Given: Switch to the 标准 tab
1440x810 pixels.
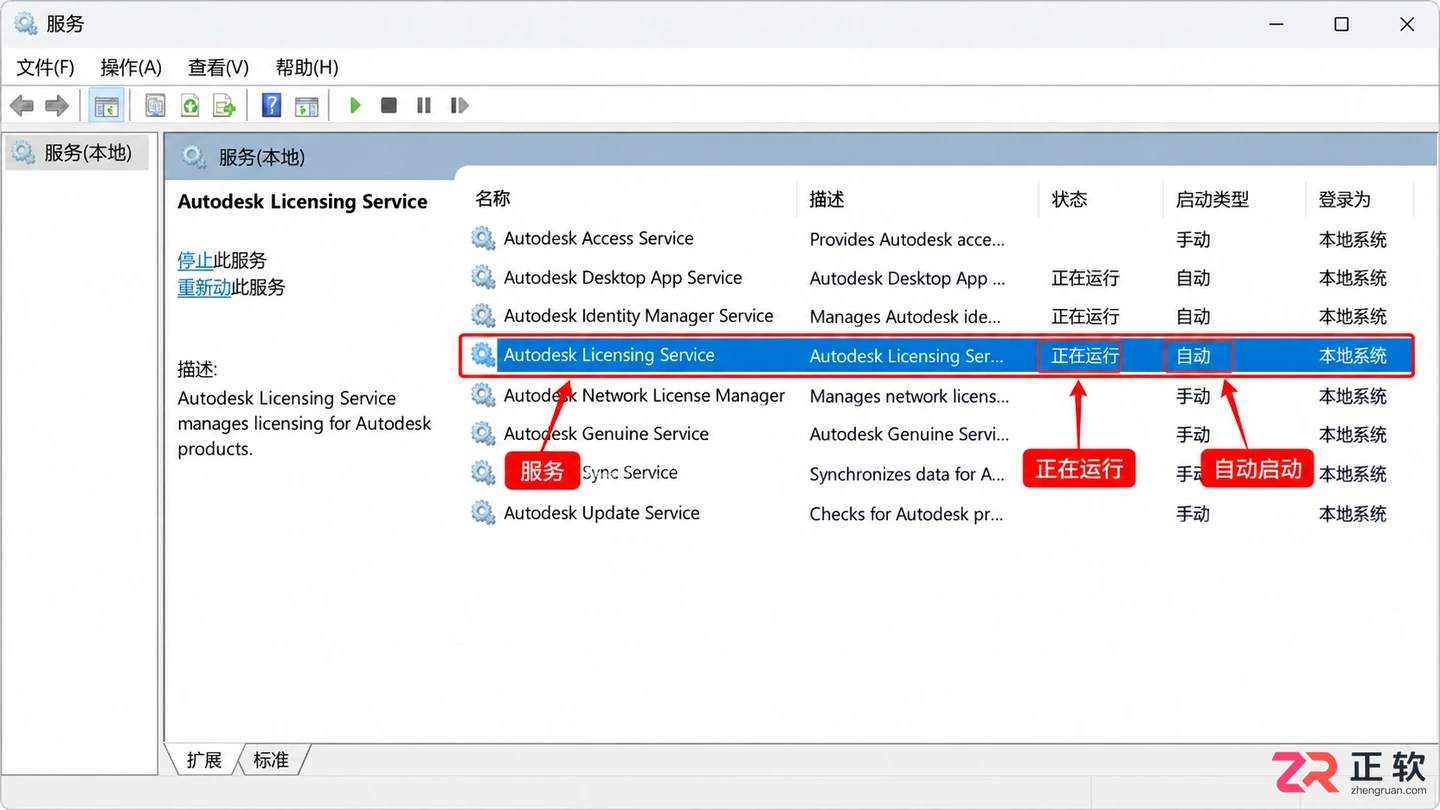Looking at the screenshot, I should (271, 760).
